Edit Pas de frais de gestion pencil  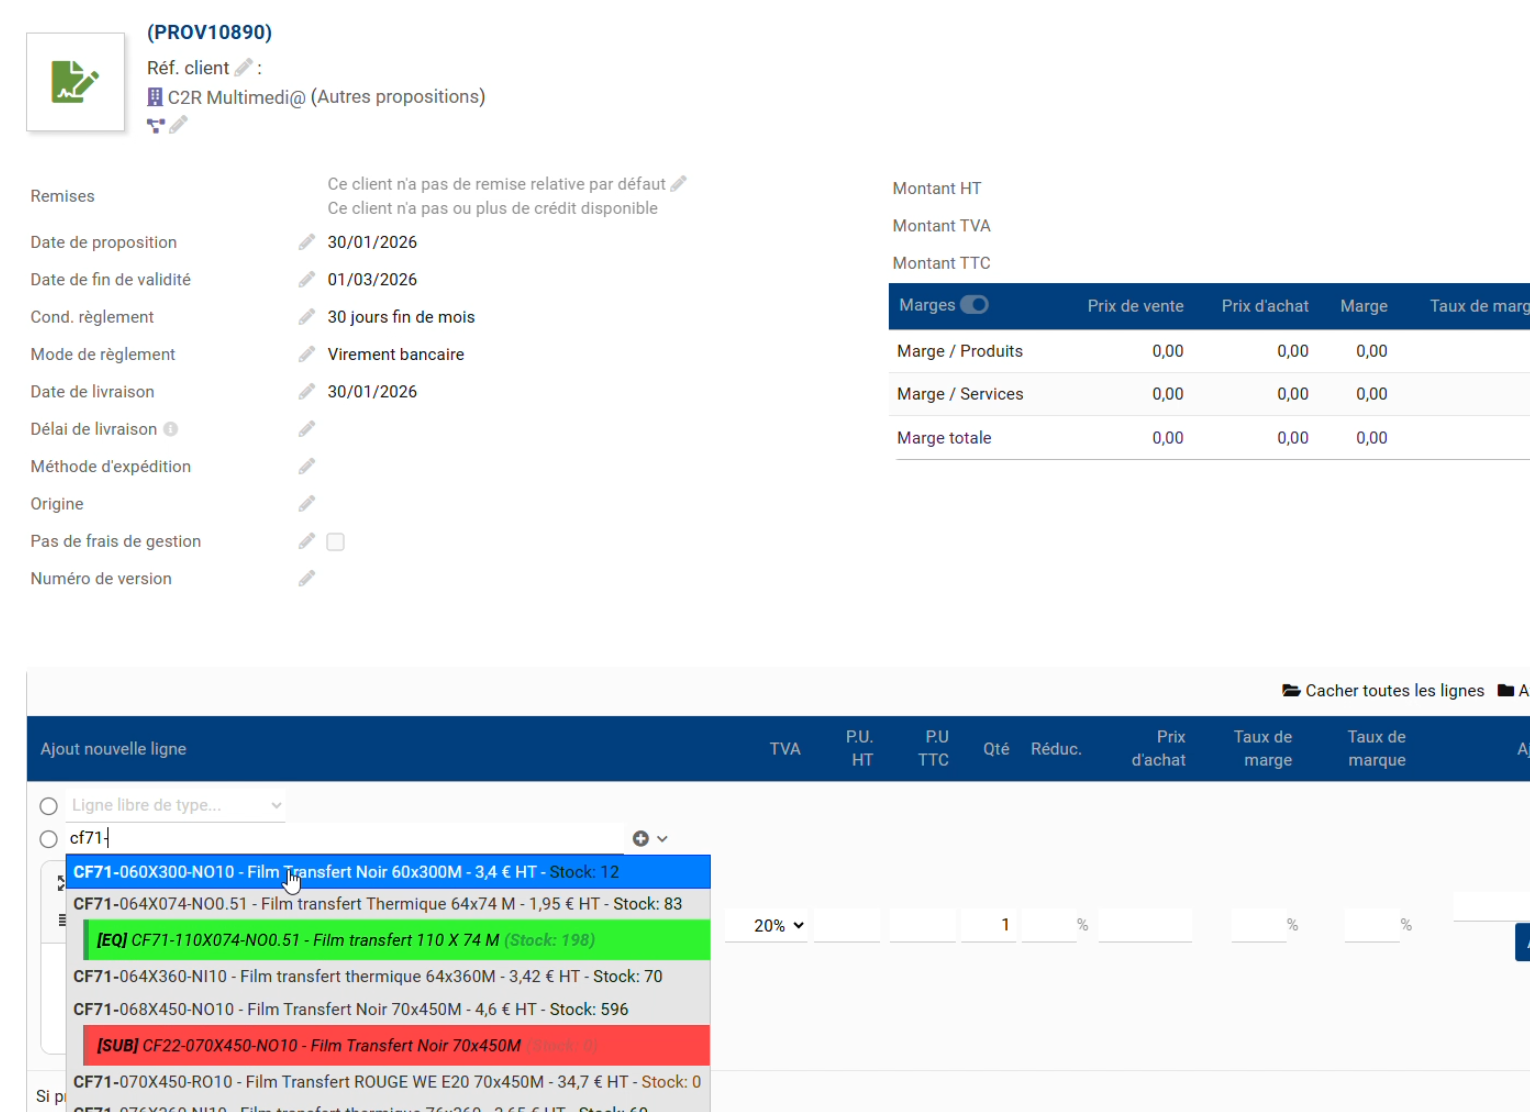(x=307, y=541)
